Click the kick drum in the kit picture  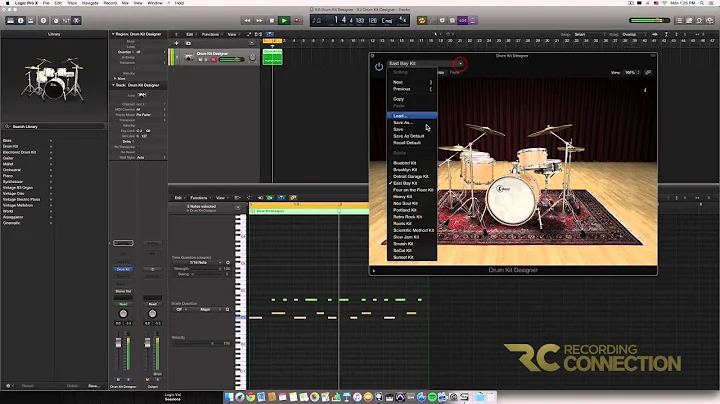click(511, 200)
